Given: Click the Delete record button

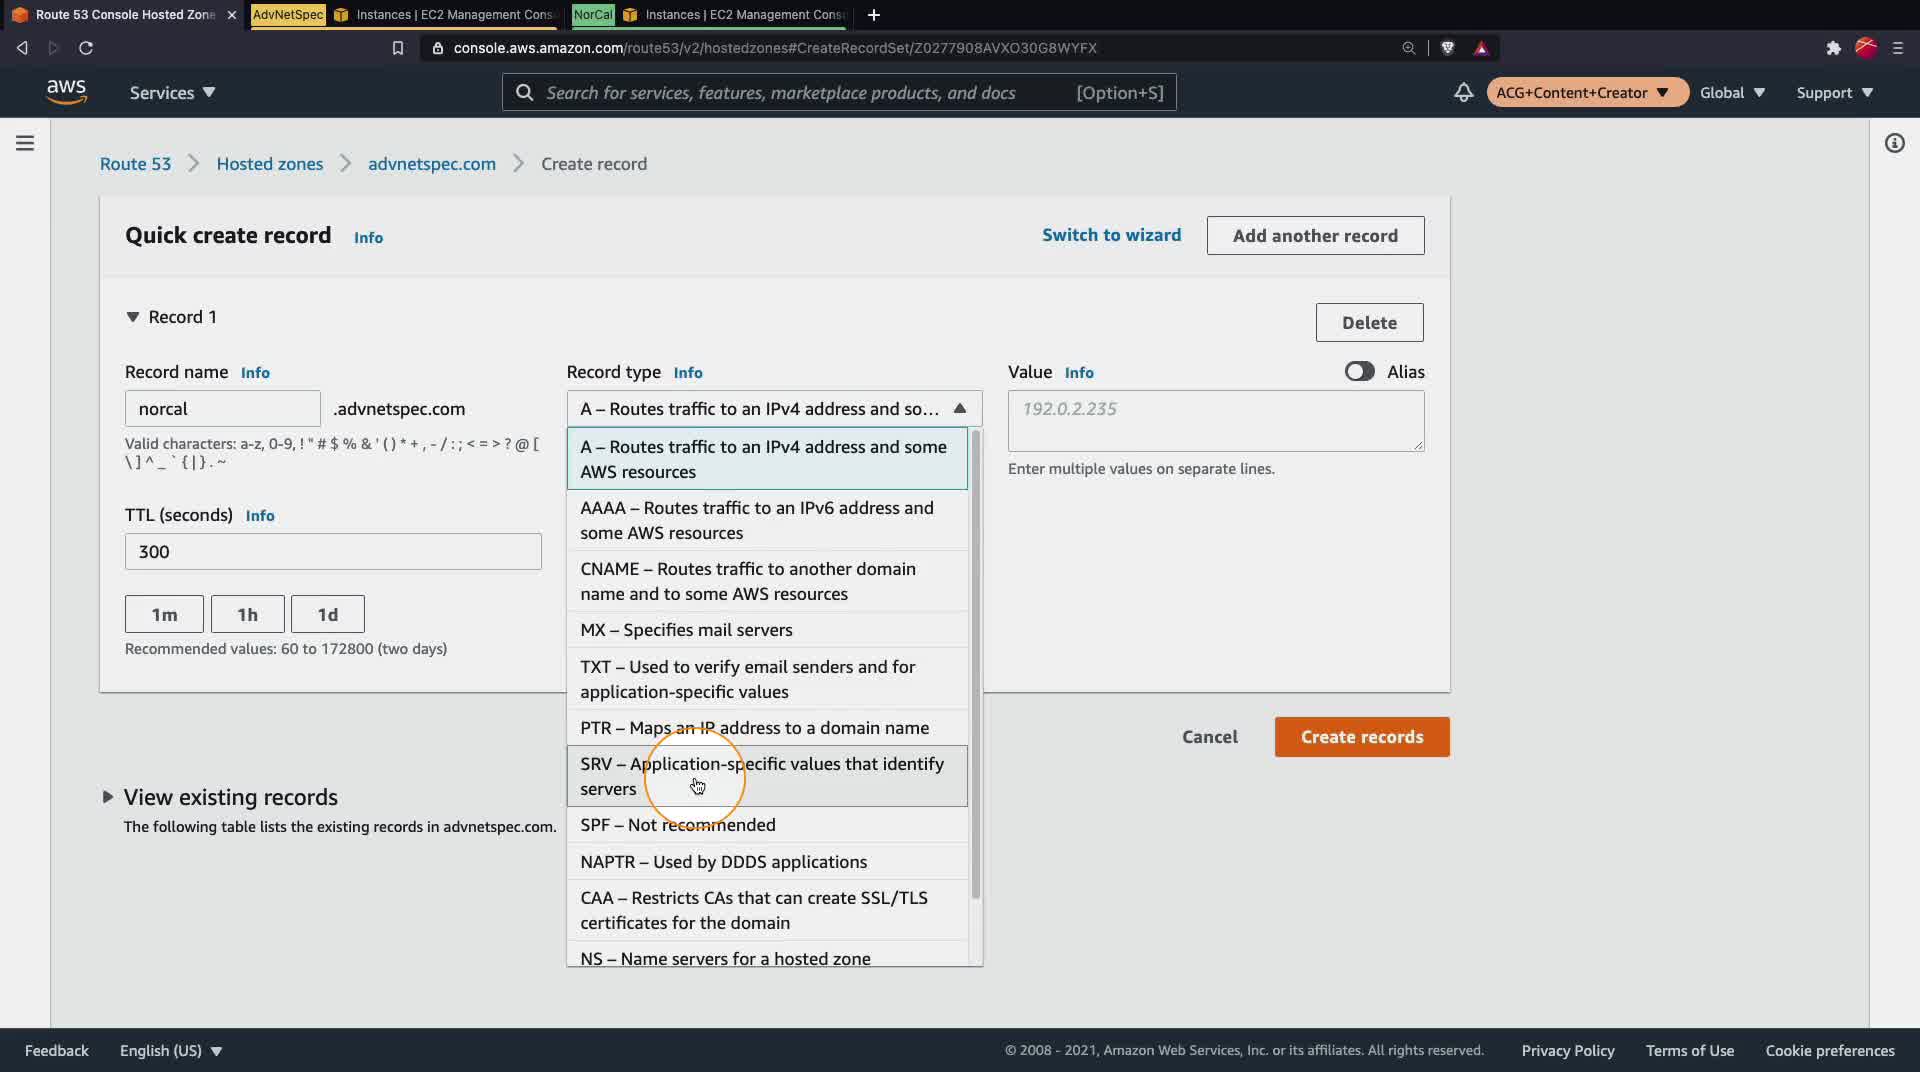Looking at the screenshot, I should click(1369, 323).
